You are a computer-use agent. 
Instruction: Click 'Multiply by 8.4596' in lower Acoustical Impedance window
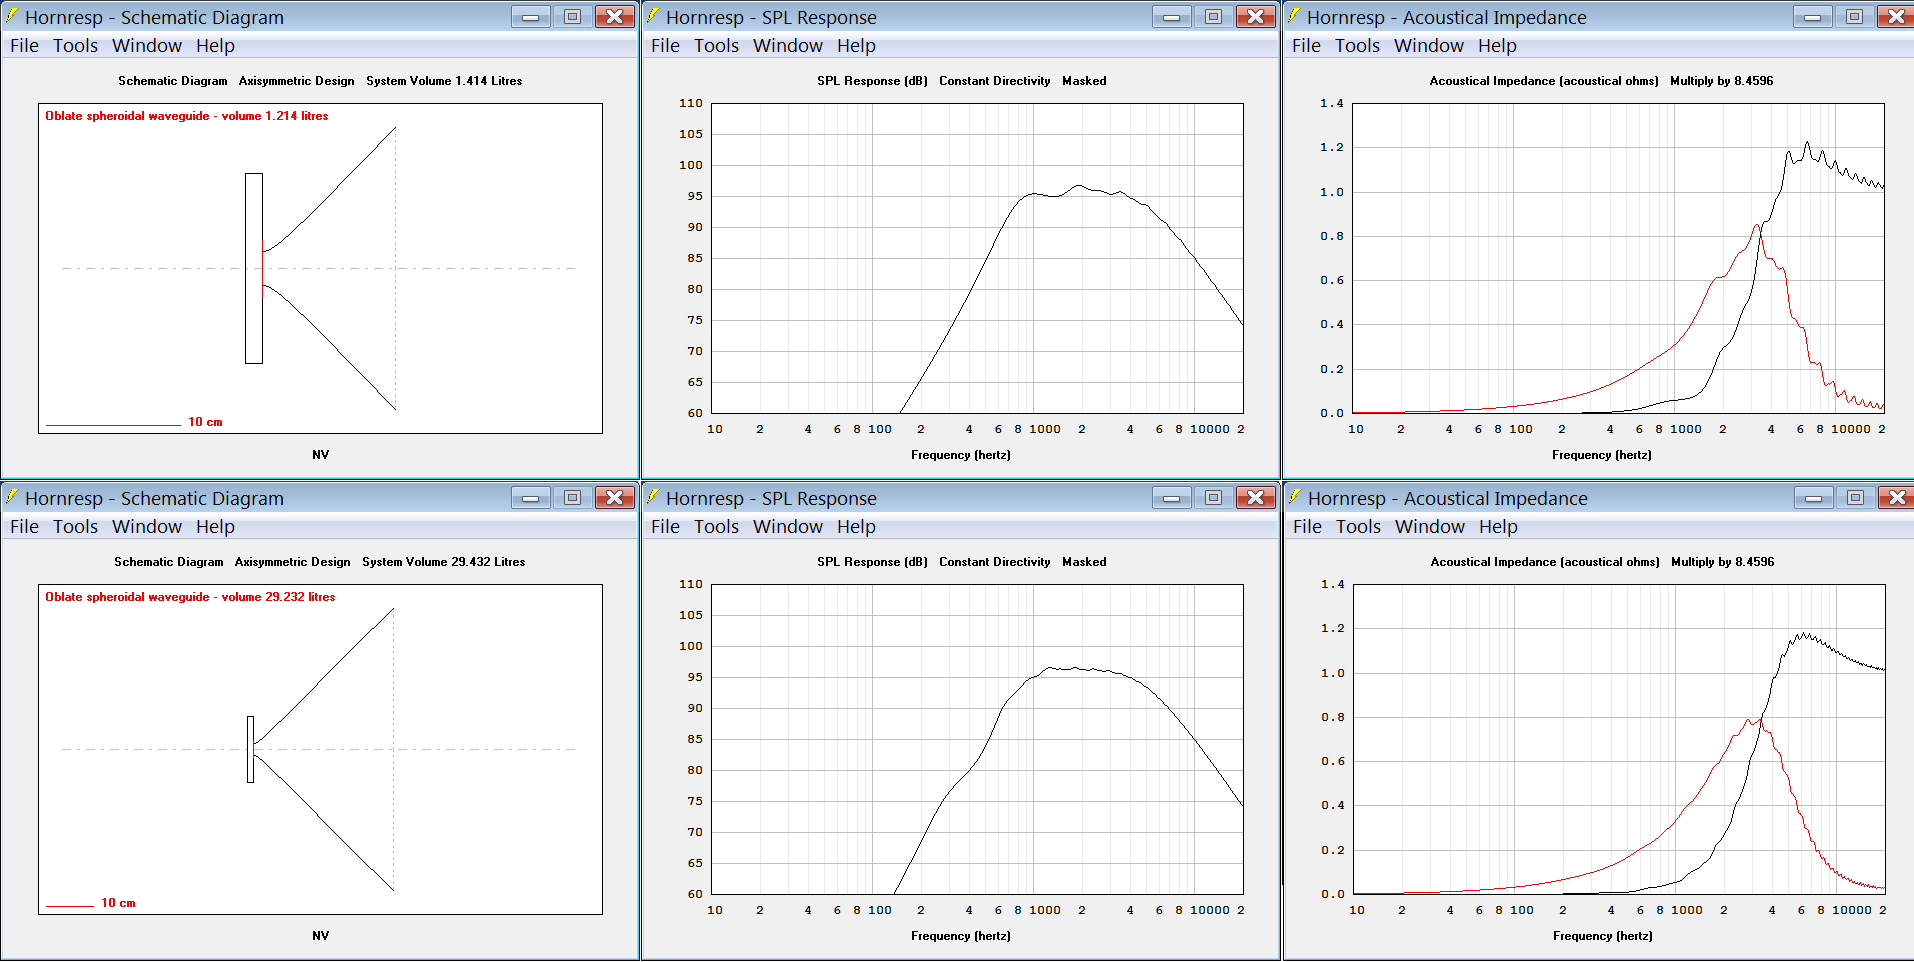pyautogui.click(x=1722, y=562)
